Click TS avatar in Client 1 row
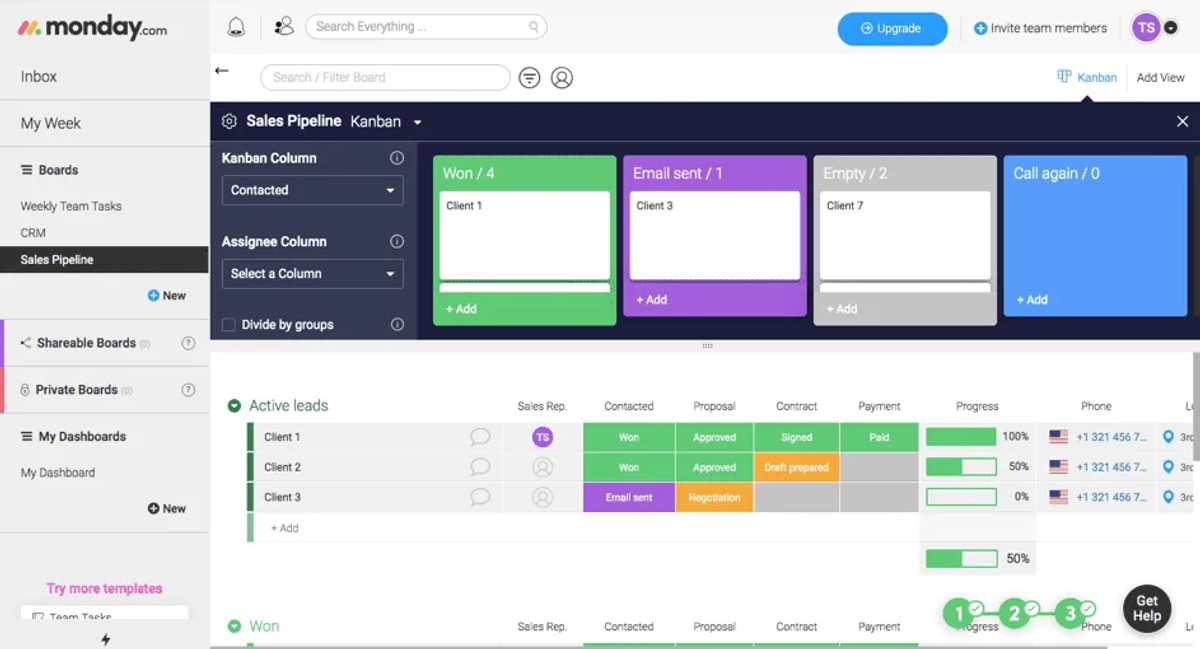Image resolution: width=1200 pixels, height=649 pixels. tap(542, 437)
